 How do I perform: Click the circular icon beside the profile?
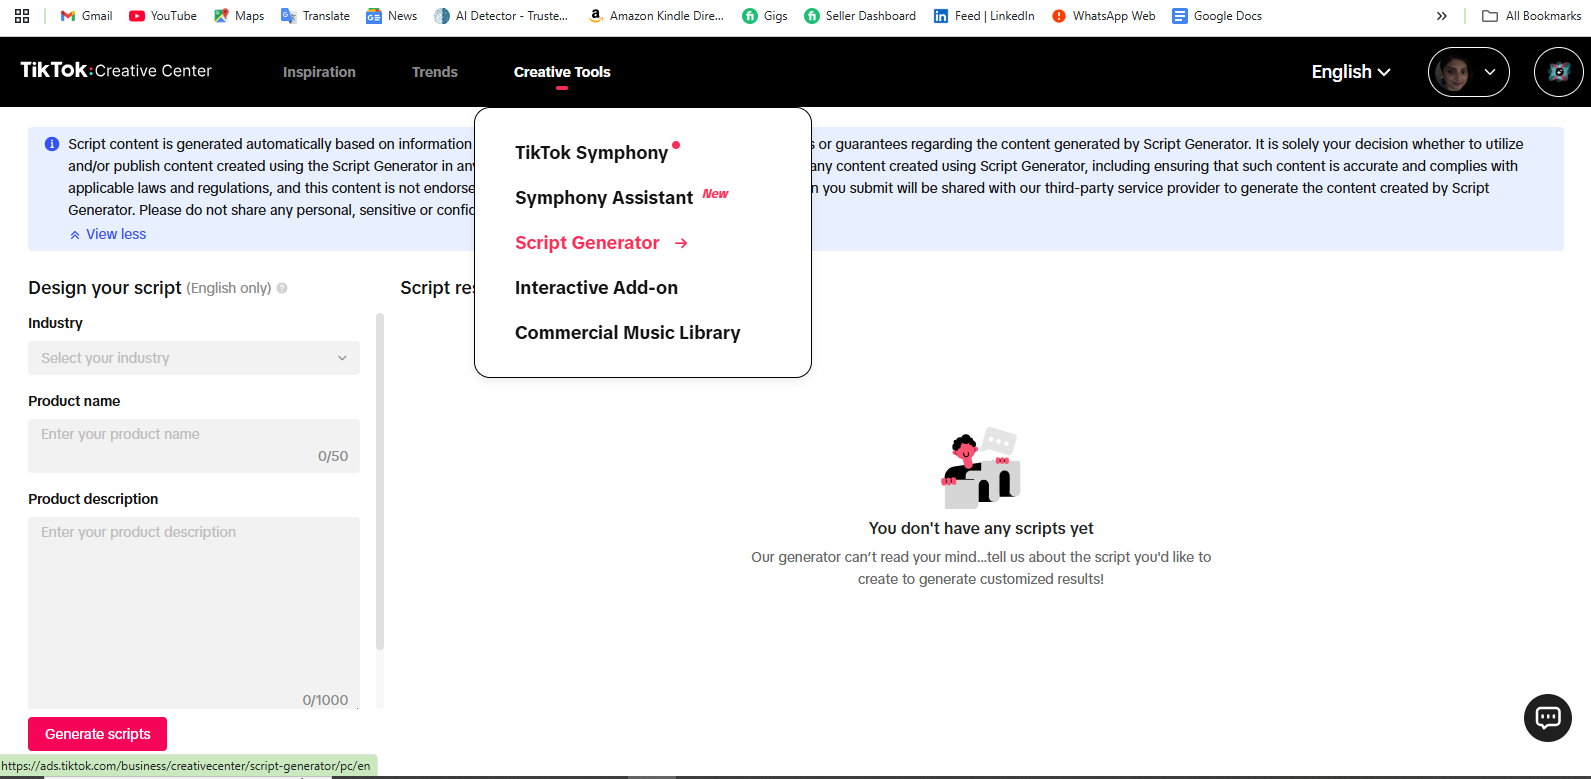tap(1558, 72)
